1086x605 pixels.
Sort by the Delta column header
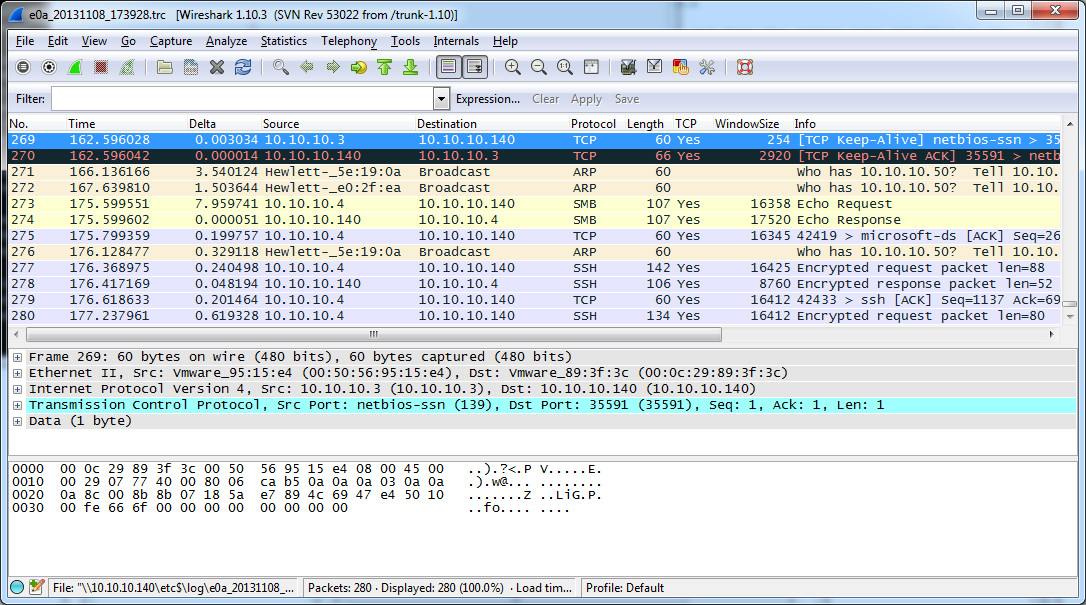[223, 124]
